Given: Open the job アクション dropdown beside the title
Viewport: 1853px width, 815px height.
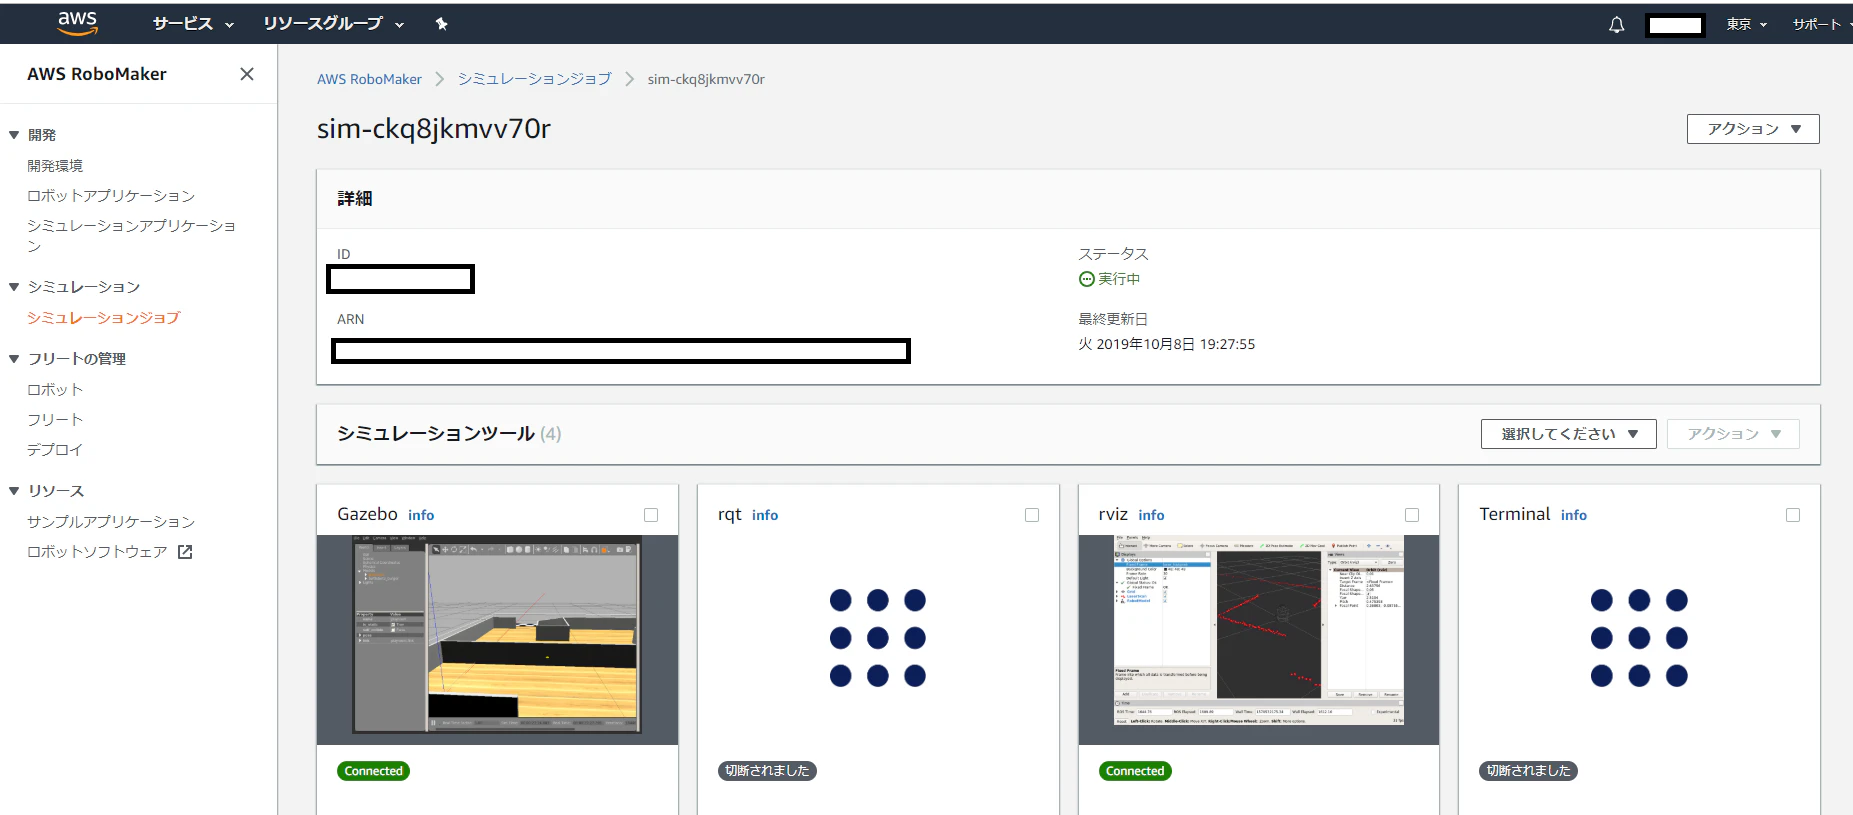Looking at the screenshot, I should (x=1753, y=129).
